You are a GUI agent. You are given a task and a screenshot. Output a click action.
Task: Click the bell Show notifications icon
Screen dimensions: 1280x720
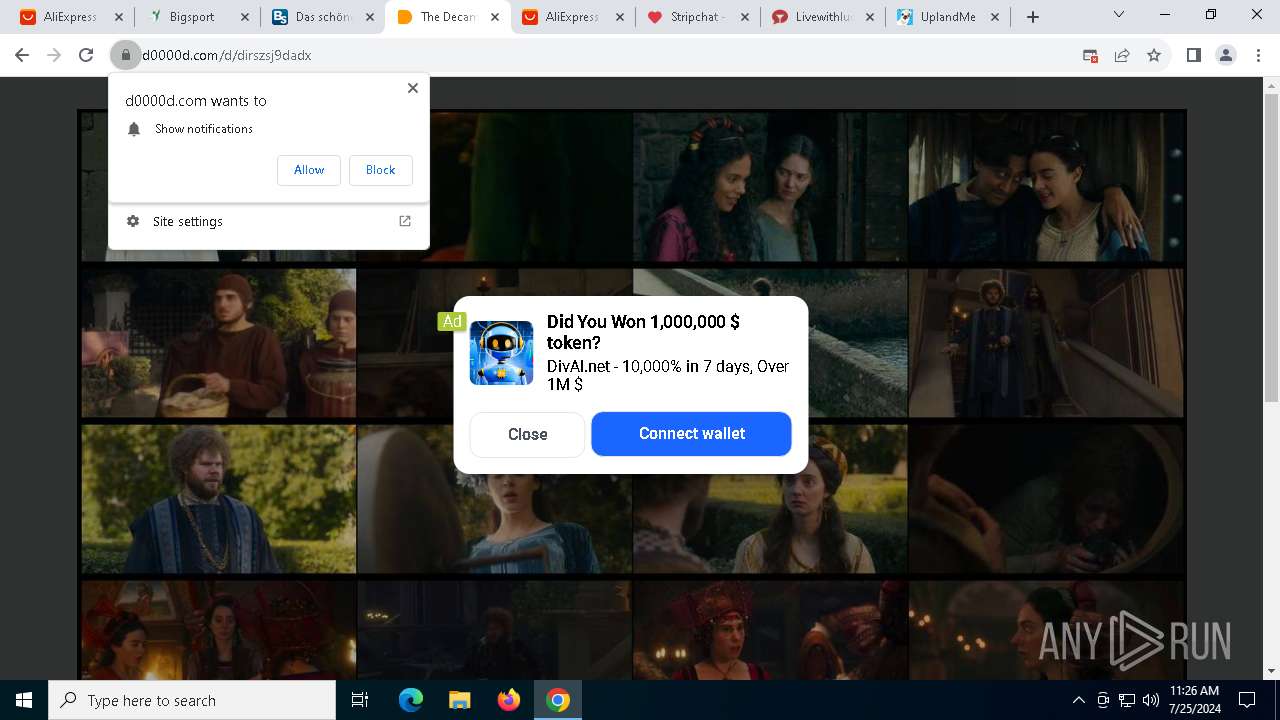(134, 129)
